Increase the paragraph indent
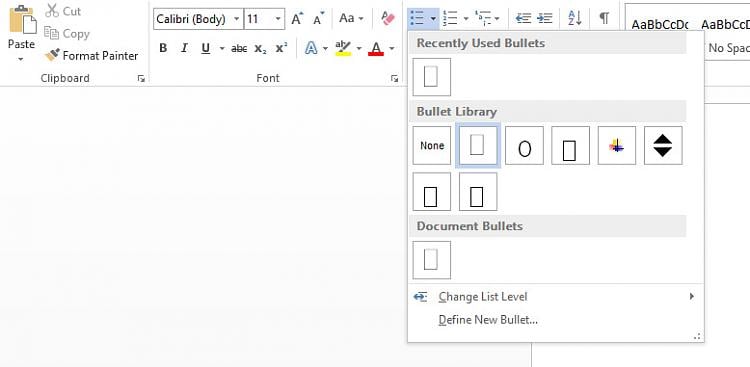Viewport: 750px width, 367px height. click(x=545, y=18)
